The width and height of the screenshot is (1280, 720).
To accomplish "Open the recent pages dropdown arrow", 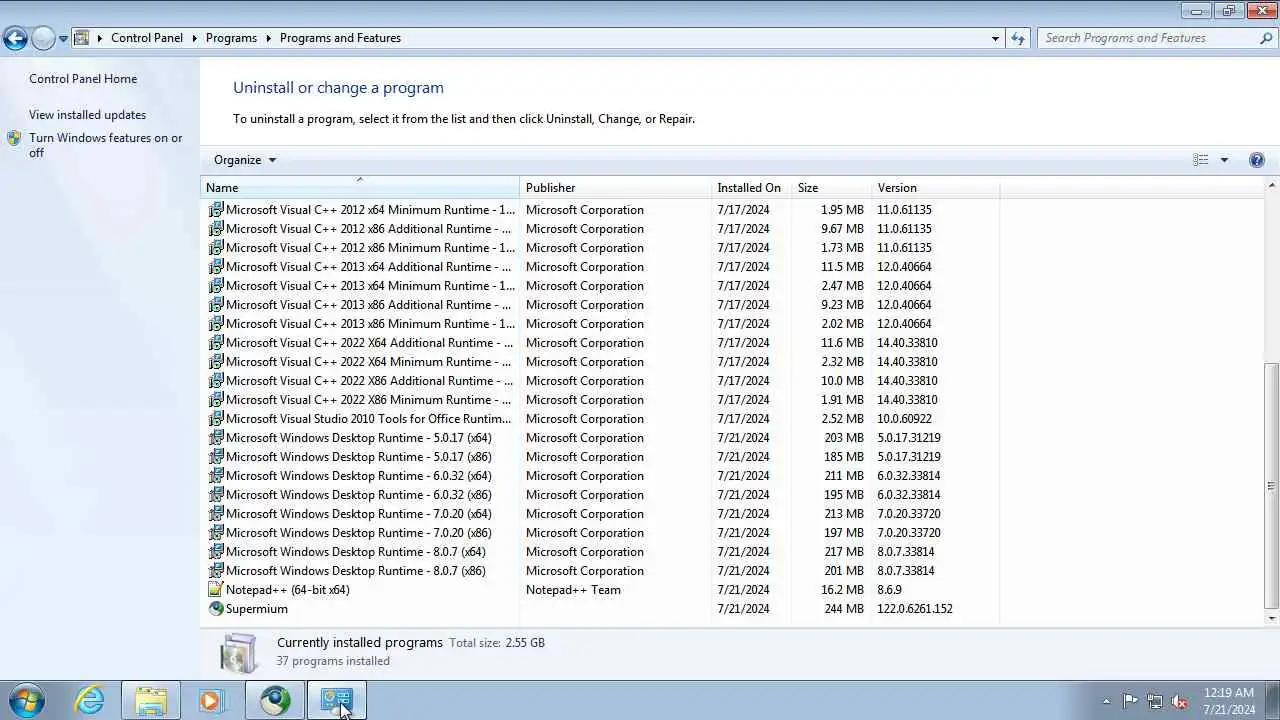I will pyautogui.click(x=63, y=39).
